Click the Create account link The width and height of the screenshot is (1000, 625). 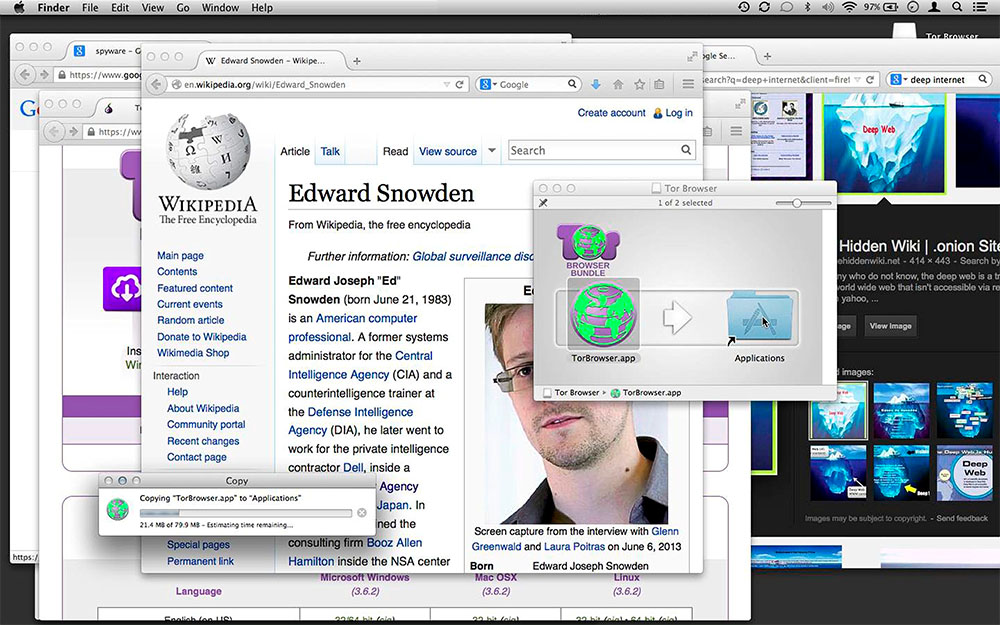(x=611, y=113)
